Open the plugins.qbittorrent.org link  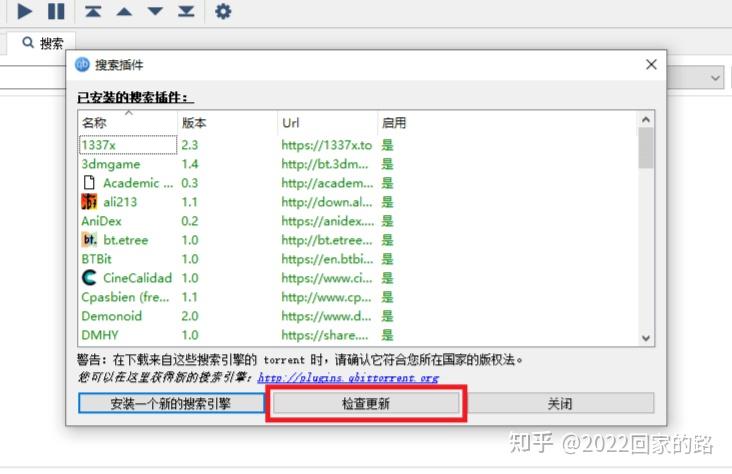click(x=348, y=377)
